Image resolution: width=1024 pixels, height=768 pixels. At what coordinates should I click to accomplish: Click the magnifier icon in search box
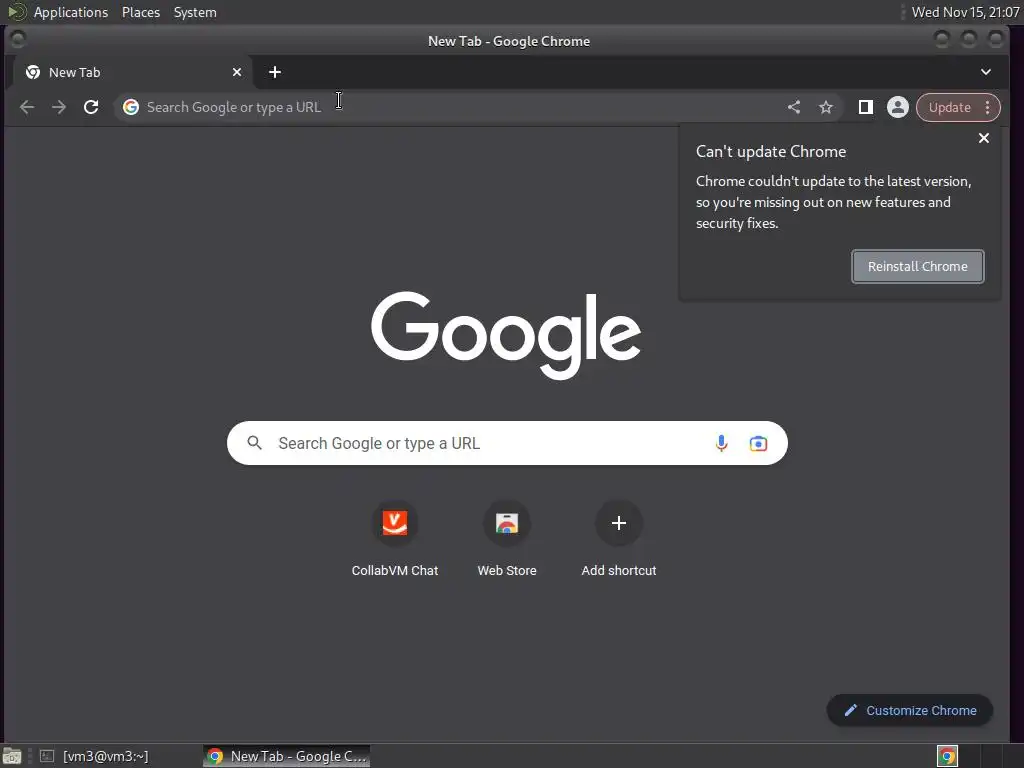[x=255, y=443]
